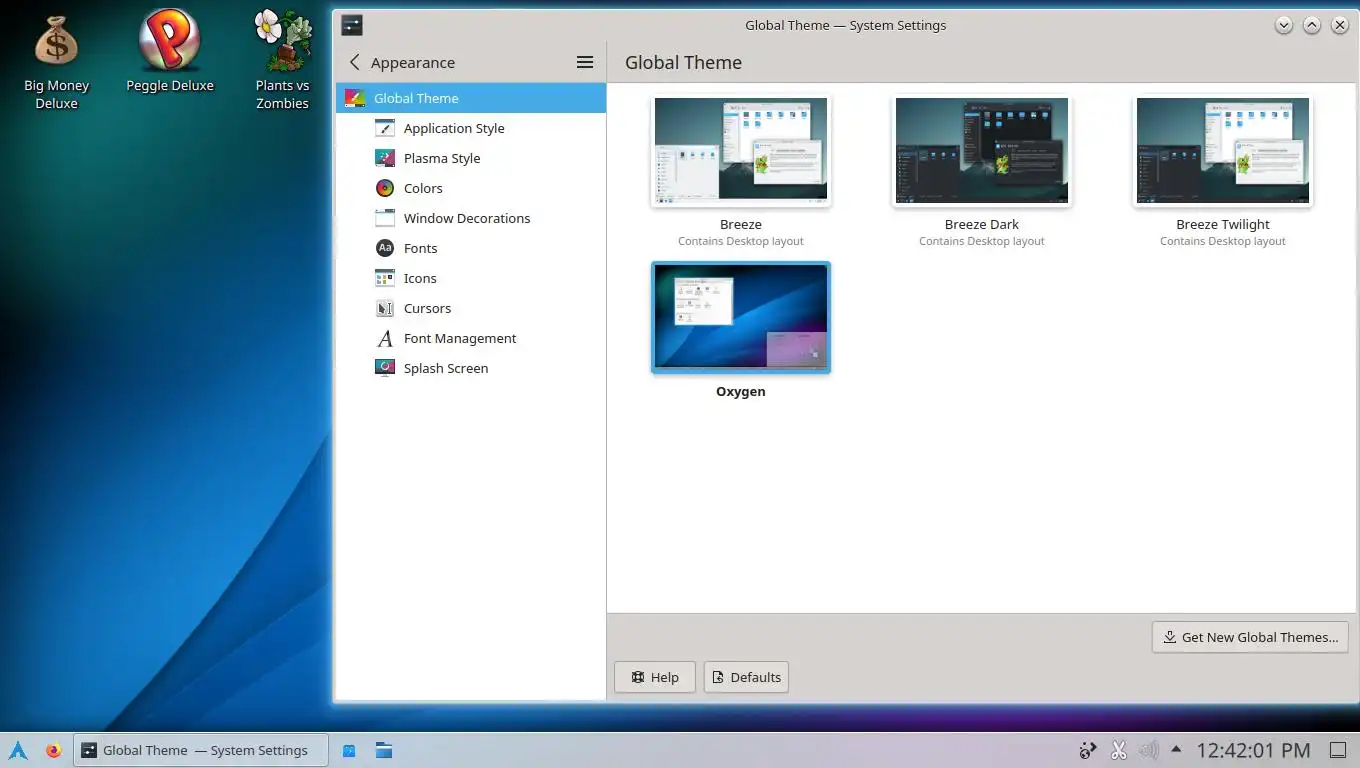Open the System Settings window menu icon

pyautogui.click(x=352, y=25)
